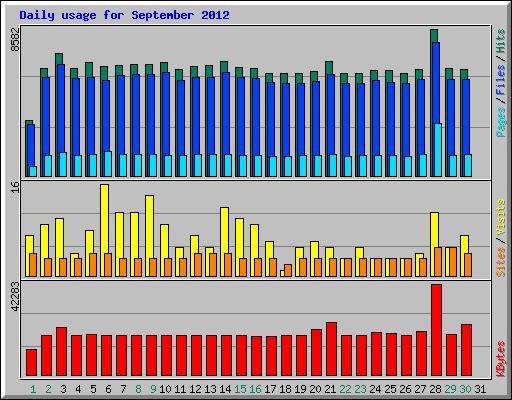
Task: Click the Pages legend label
Action: pyautogui.click(x=500, y=122)
